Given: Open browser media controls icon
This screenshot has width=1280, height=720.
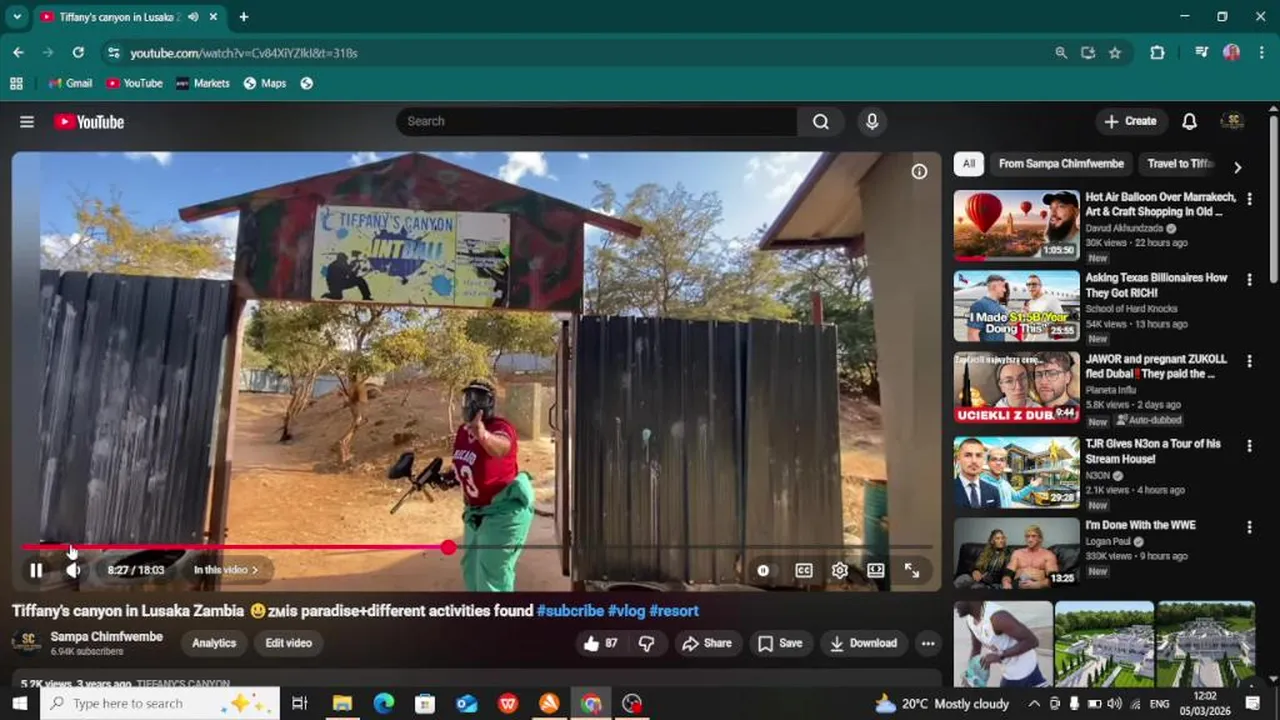Looking at the screenshot, I should (x=1201, y=53).
